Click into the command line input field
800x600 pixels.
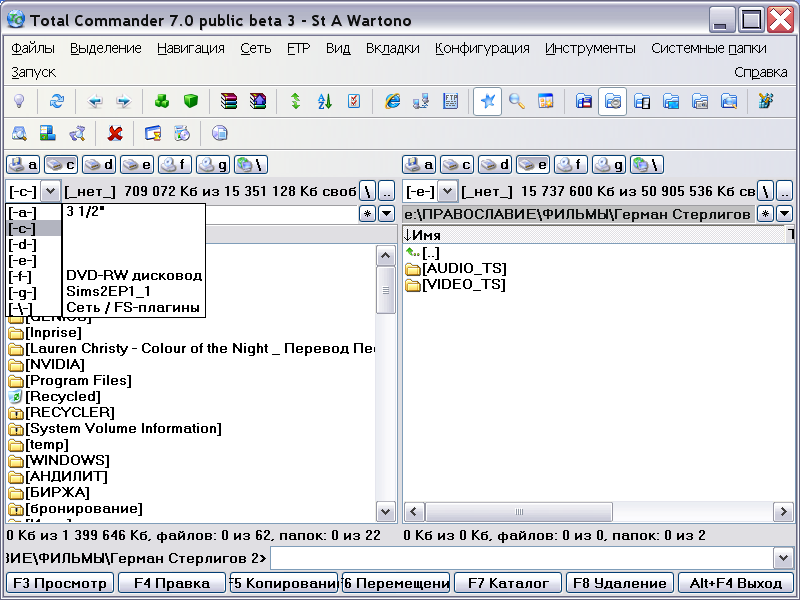[521, 558]
